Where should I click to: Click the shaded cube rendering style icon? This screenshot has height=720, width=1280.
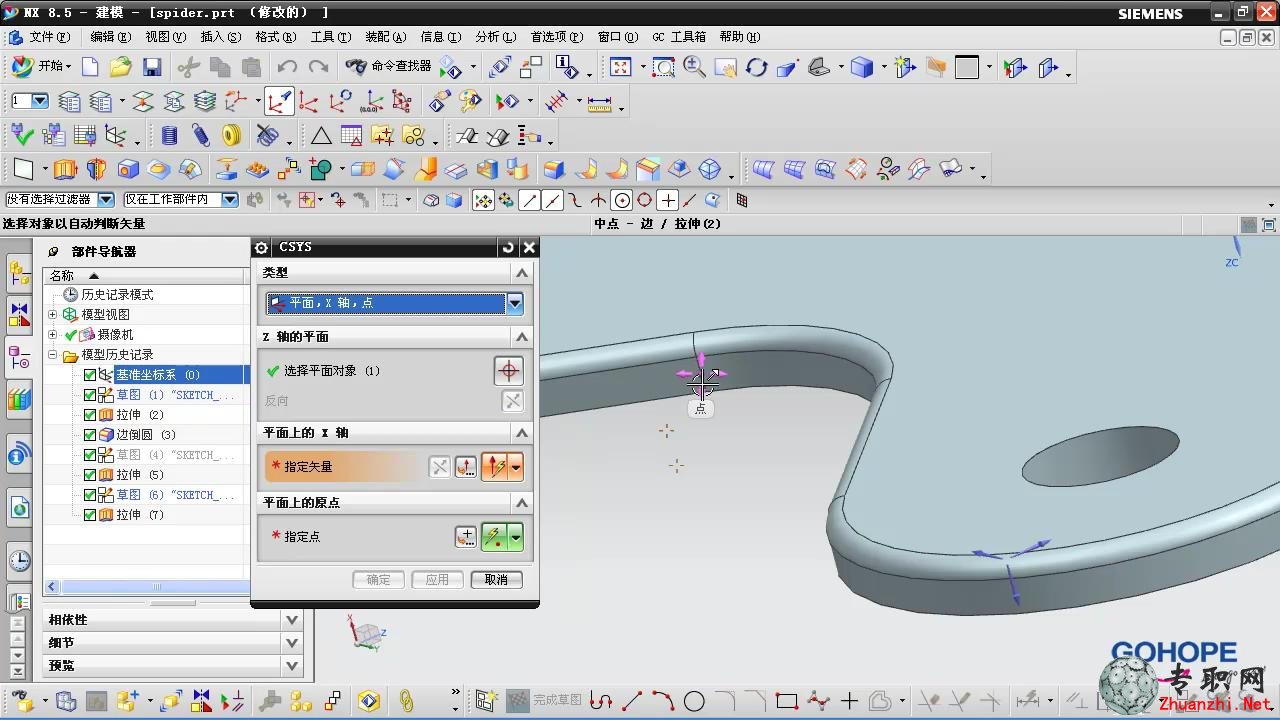[x=862, y=67]
